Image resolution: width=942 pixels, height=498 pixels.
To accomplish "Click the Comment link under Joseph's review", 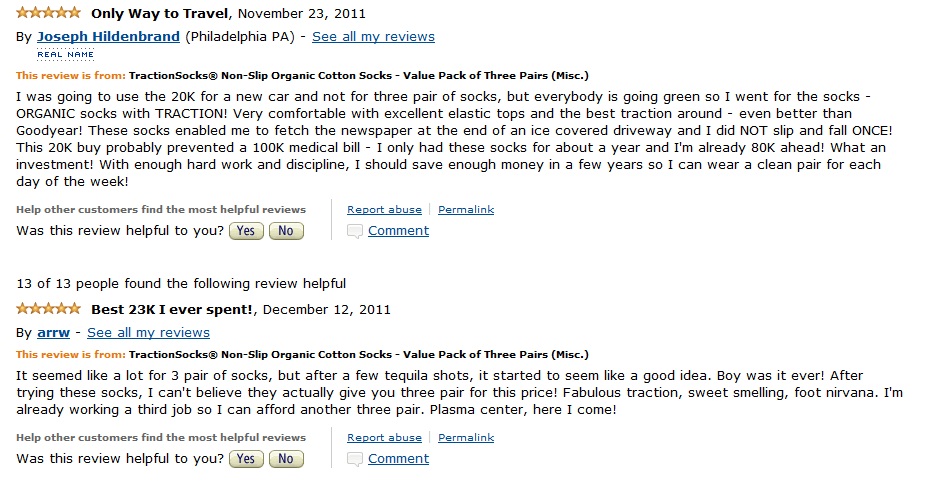I will 398,231.
